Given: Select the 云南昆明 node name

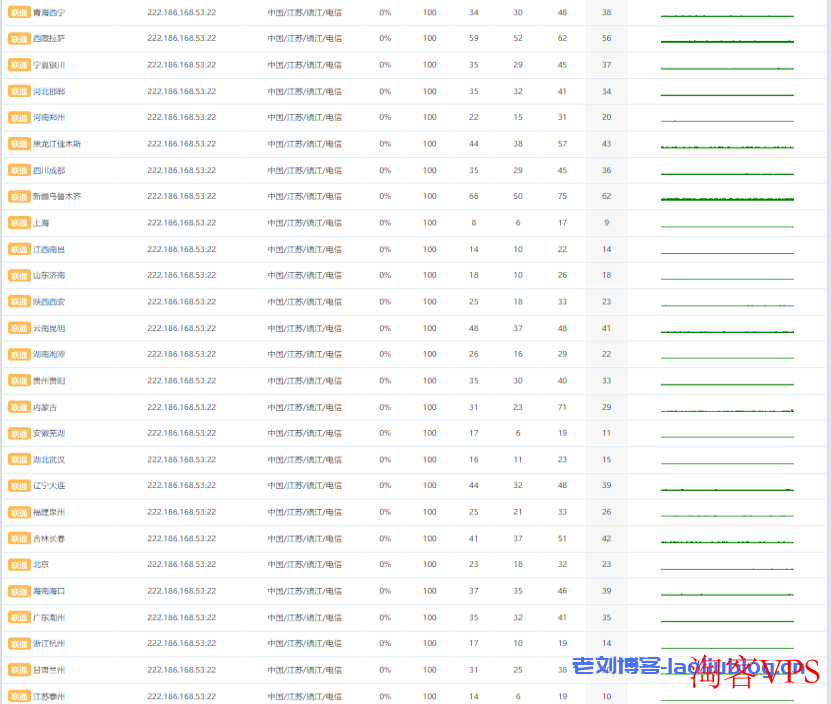Looking at the screenshot, I should tap(49, 328).
